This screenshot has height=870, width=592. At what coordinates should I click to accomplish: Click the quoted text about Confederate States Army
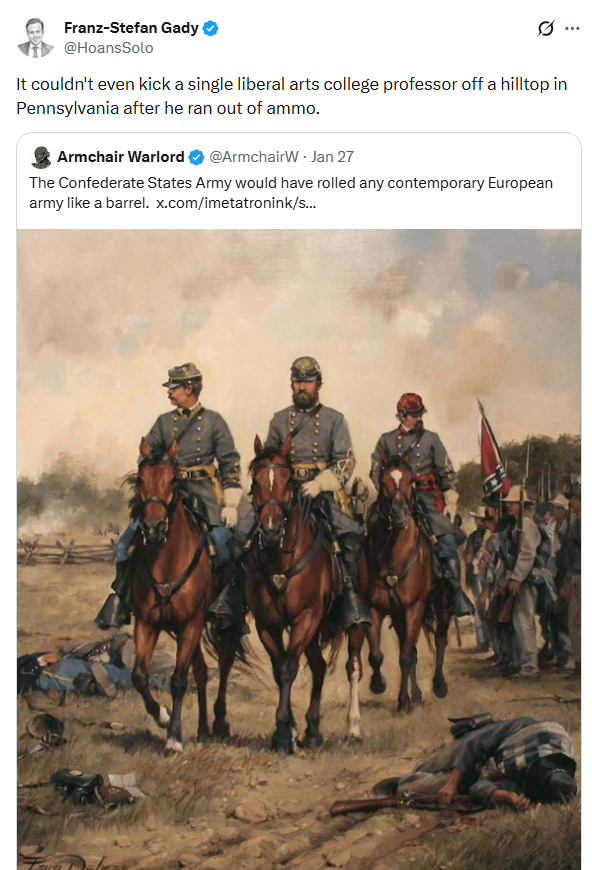pyautogui.click(x=291, y=193)
